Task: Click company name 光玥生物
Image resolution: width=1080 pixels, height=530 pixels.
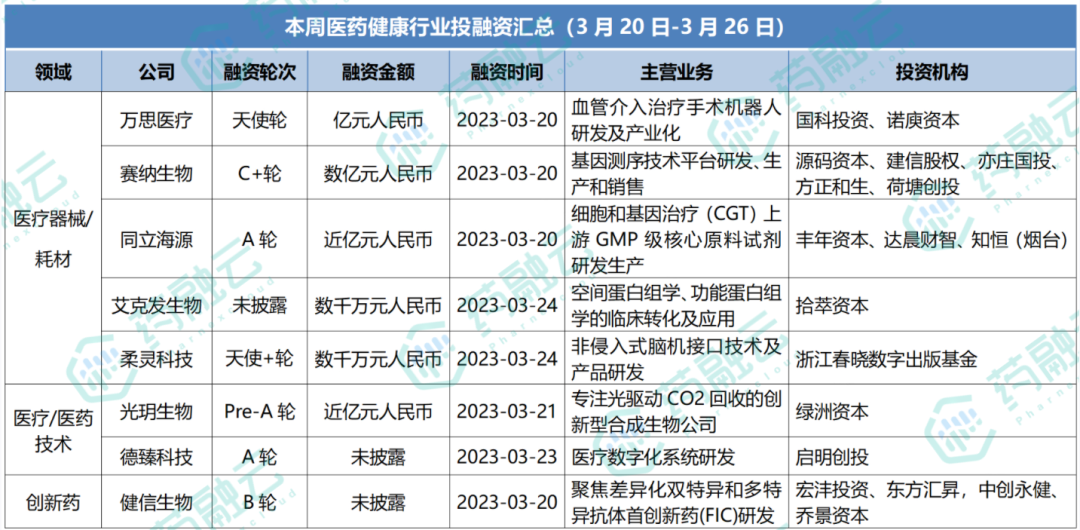Action: 156,411
